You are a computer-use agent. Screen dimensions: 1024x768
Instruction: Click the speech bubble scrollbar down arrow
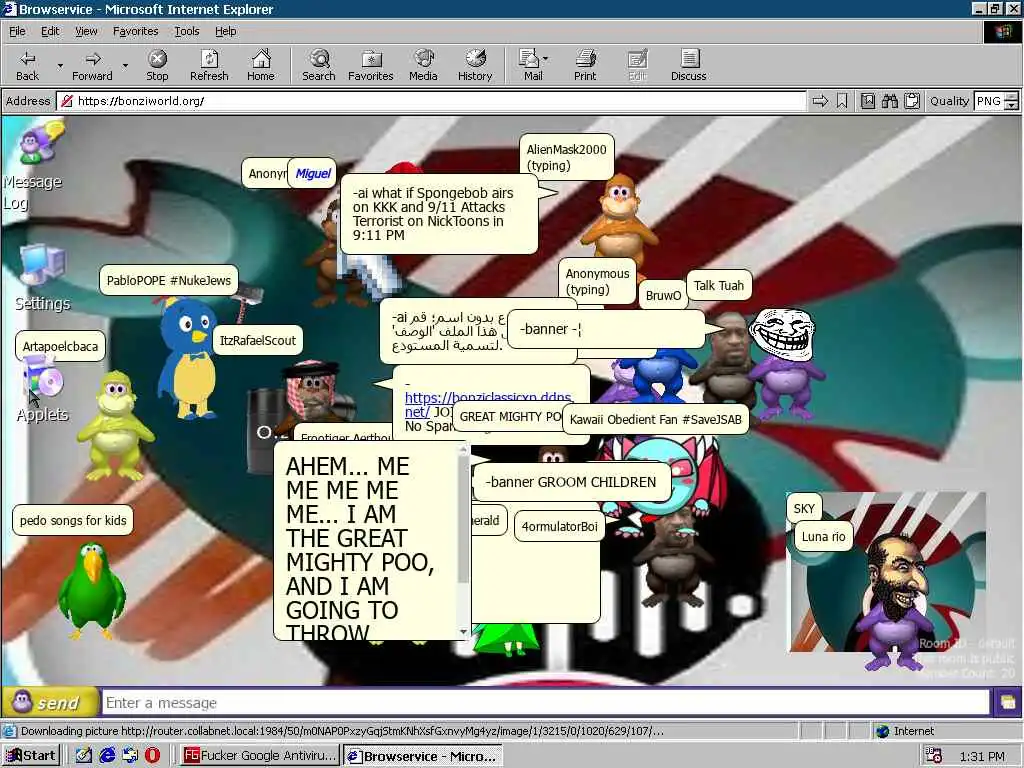[x=463, y=632]
